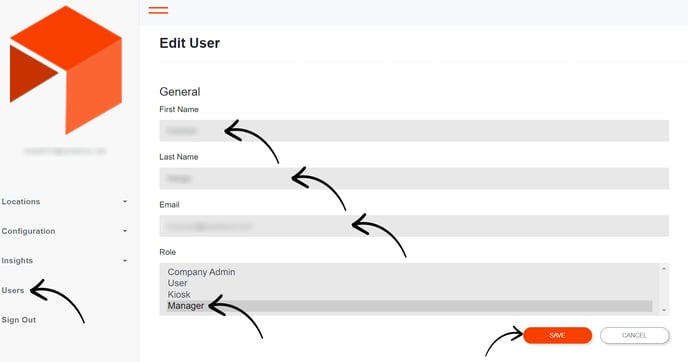This screenshot has height=362, width=688.
Task: Expand the Configuration dropdown arrow
Action: click(x=125, y=231)
